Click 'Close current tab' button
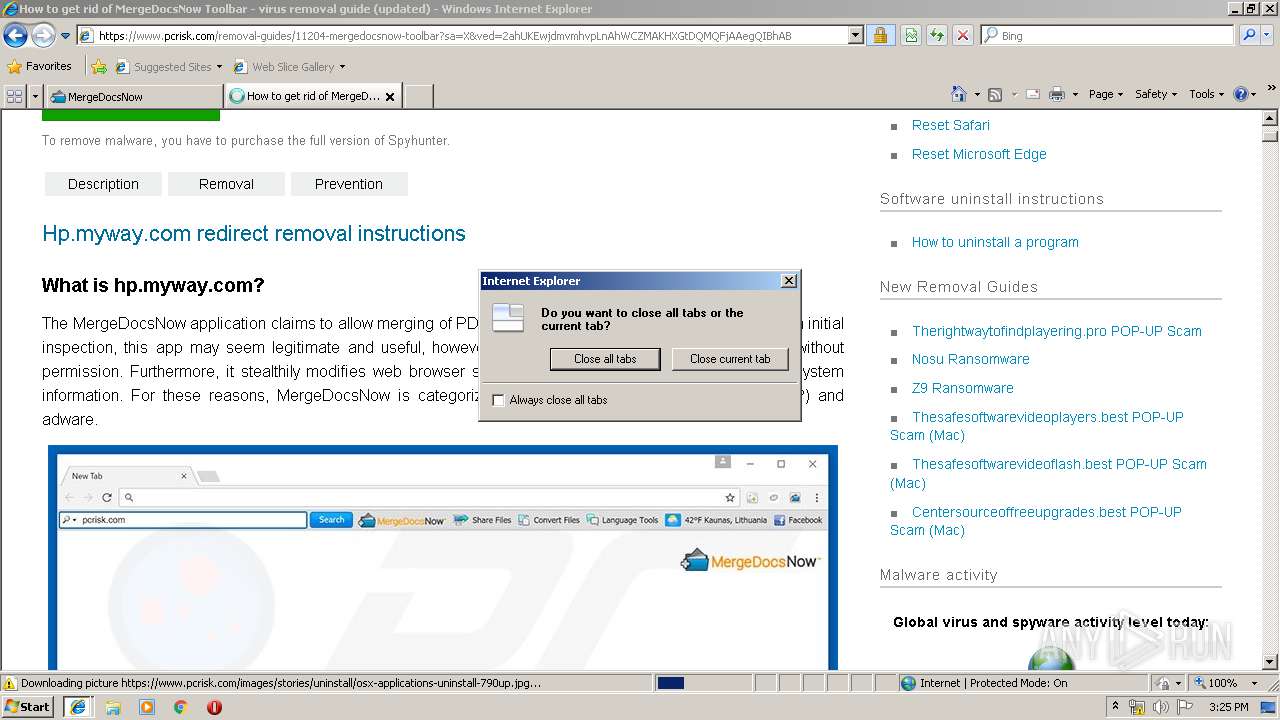Screen dimensions: 1280x720 point(730,359)
